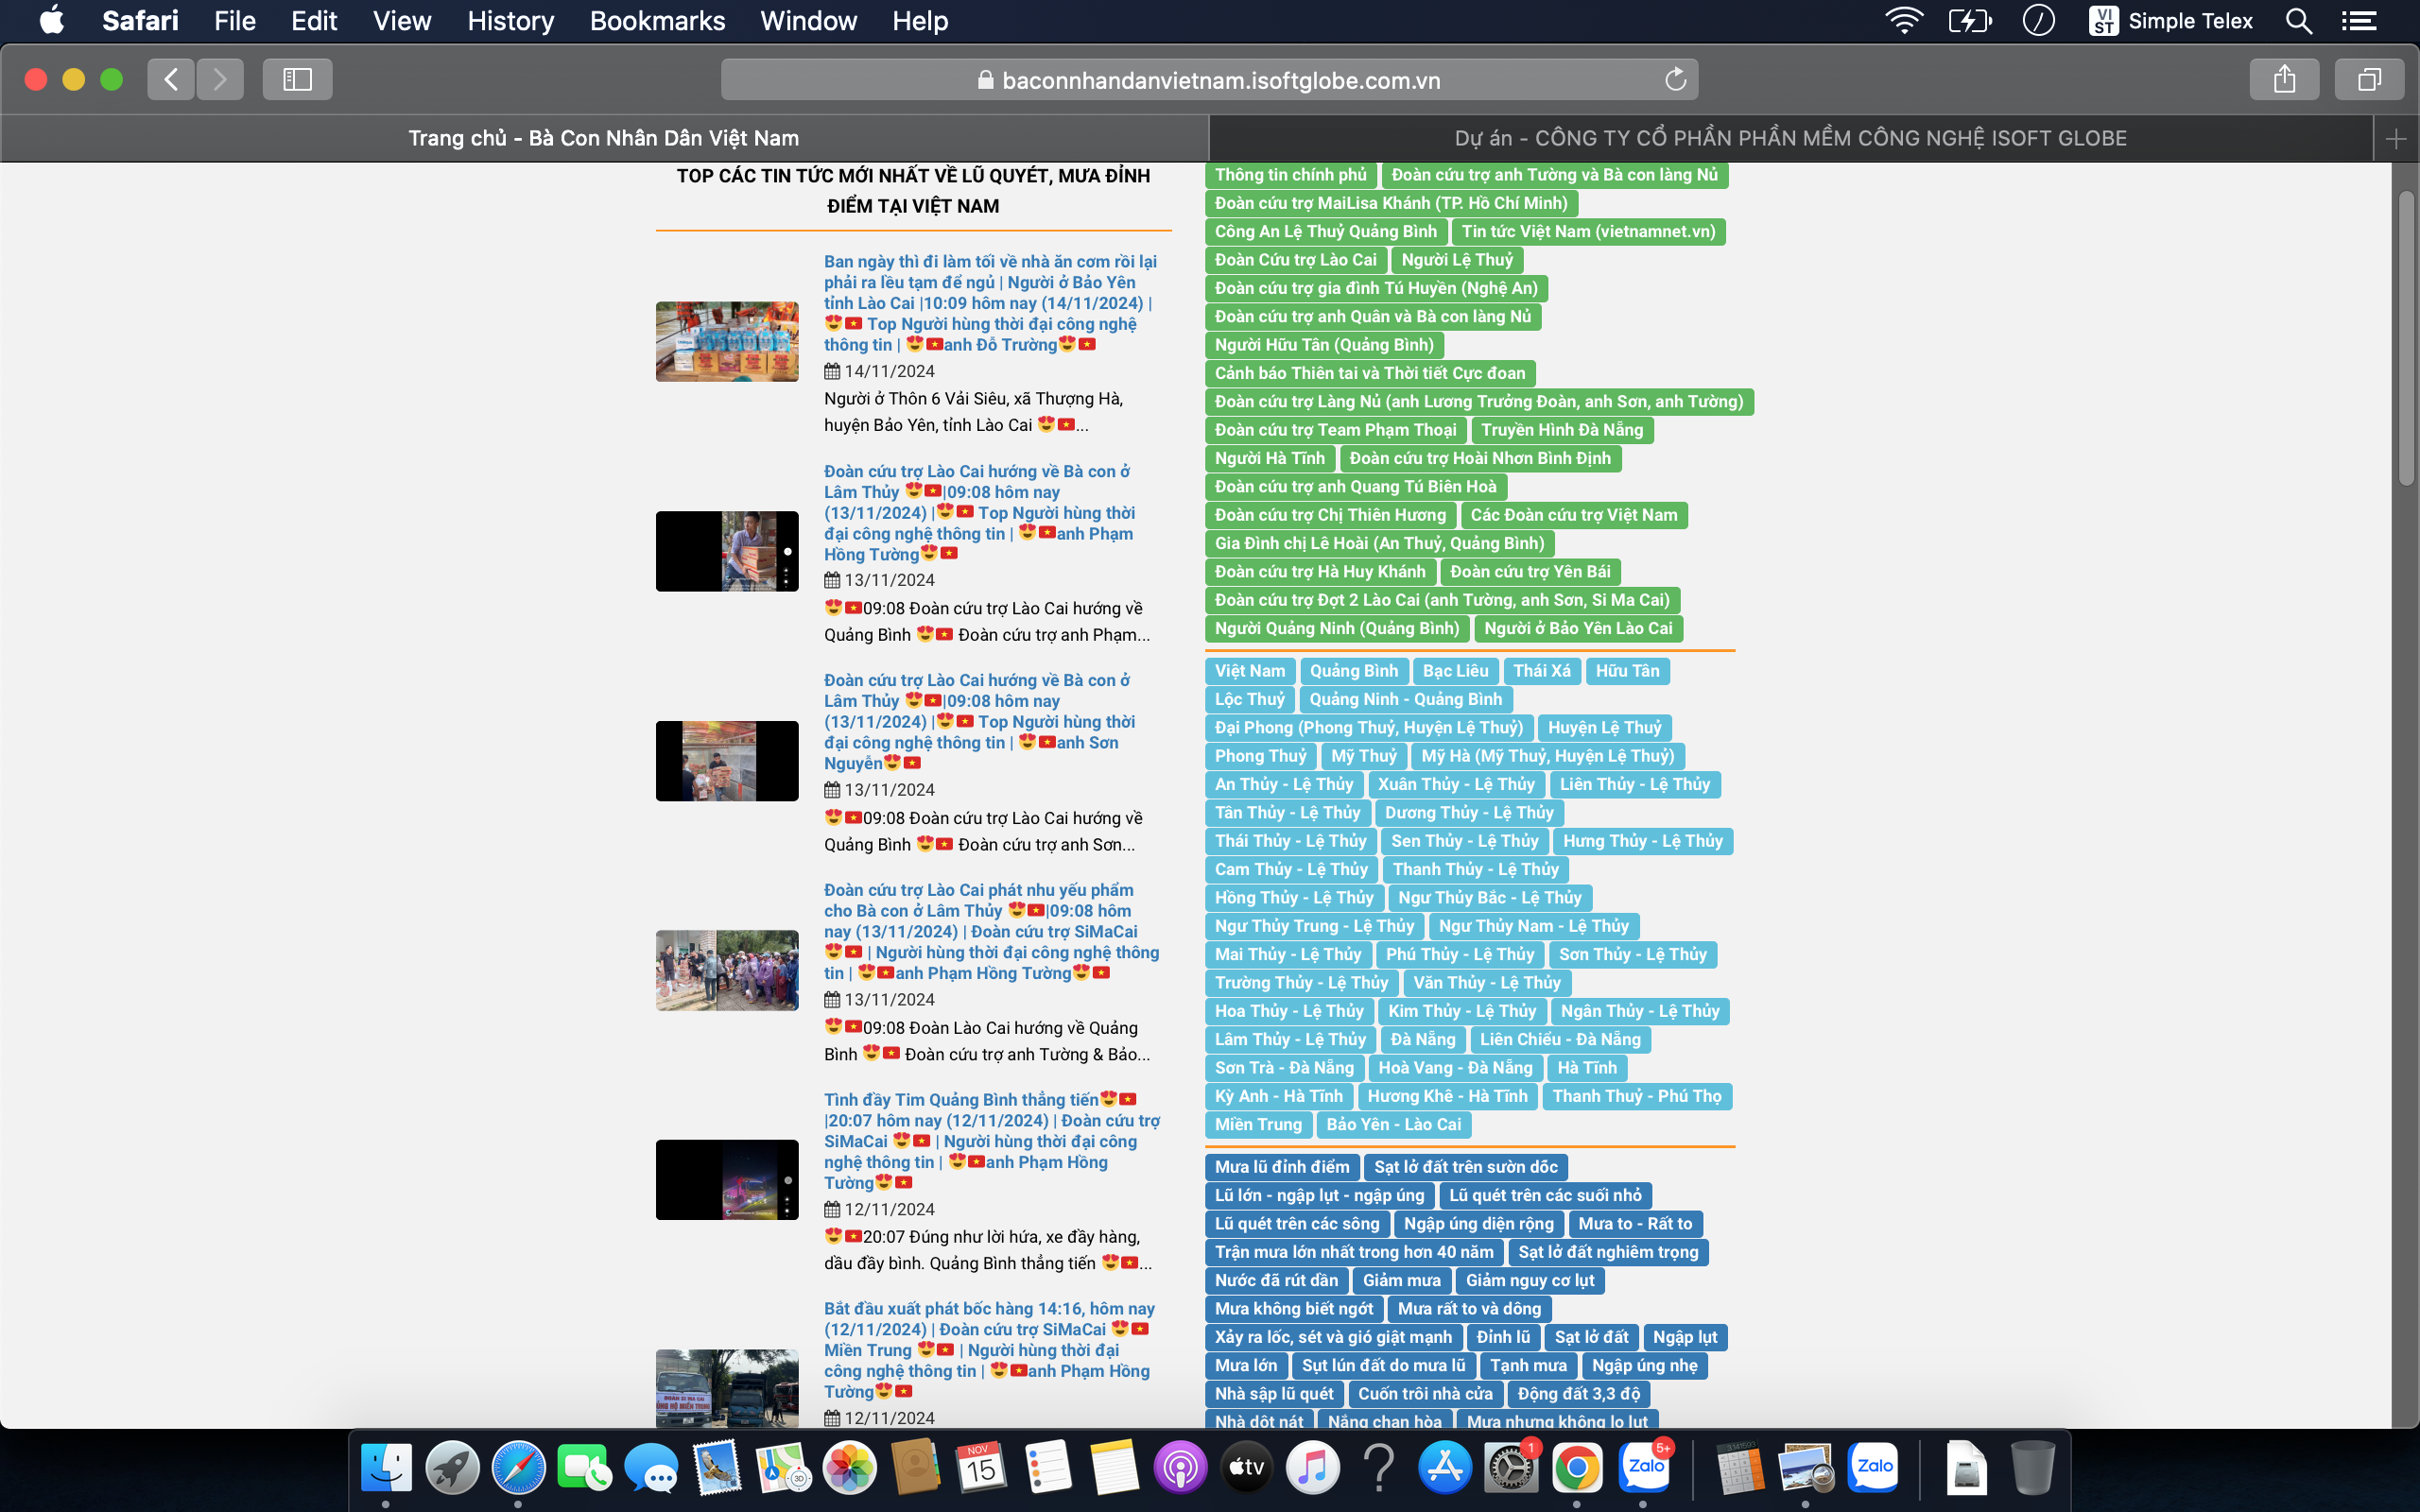Open the Zalo icon with the 5+ badge

click(1645, 1467)
